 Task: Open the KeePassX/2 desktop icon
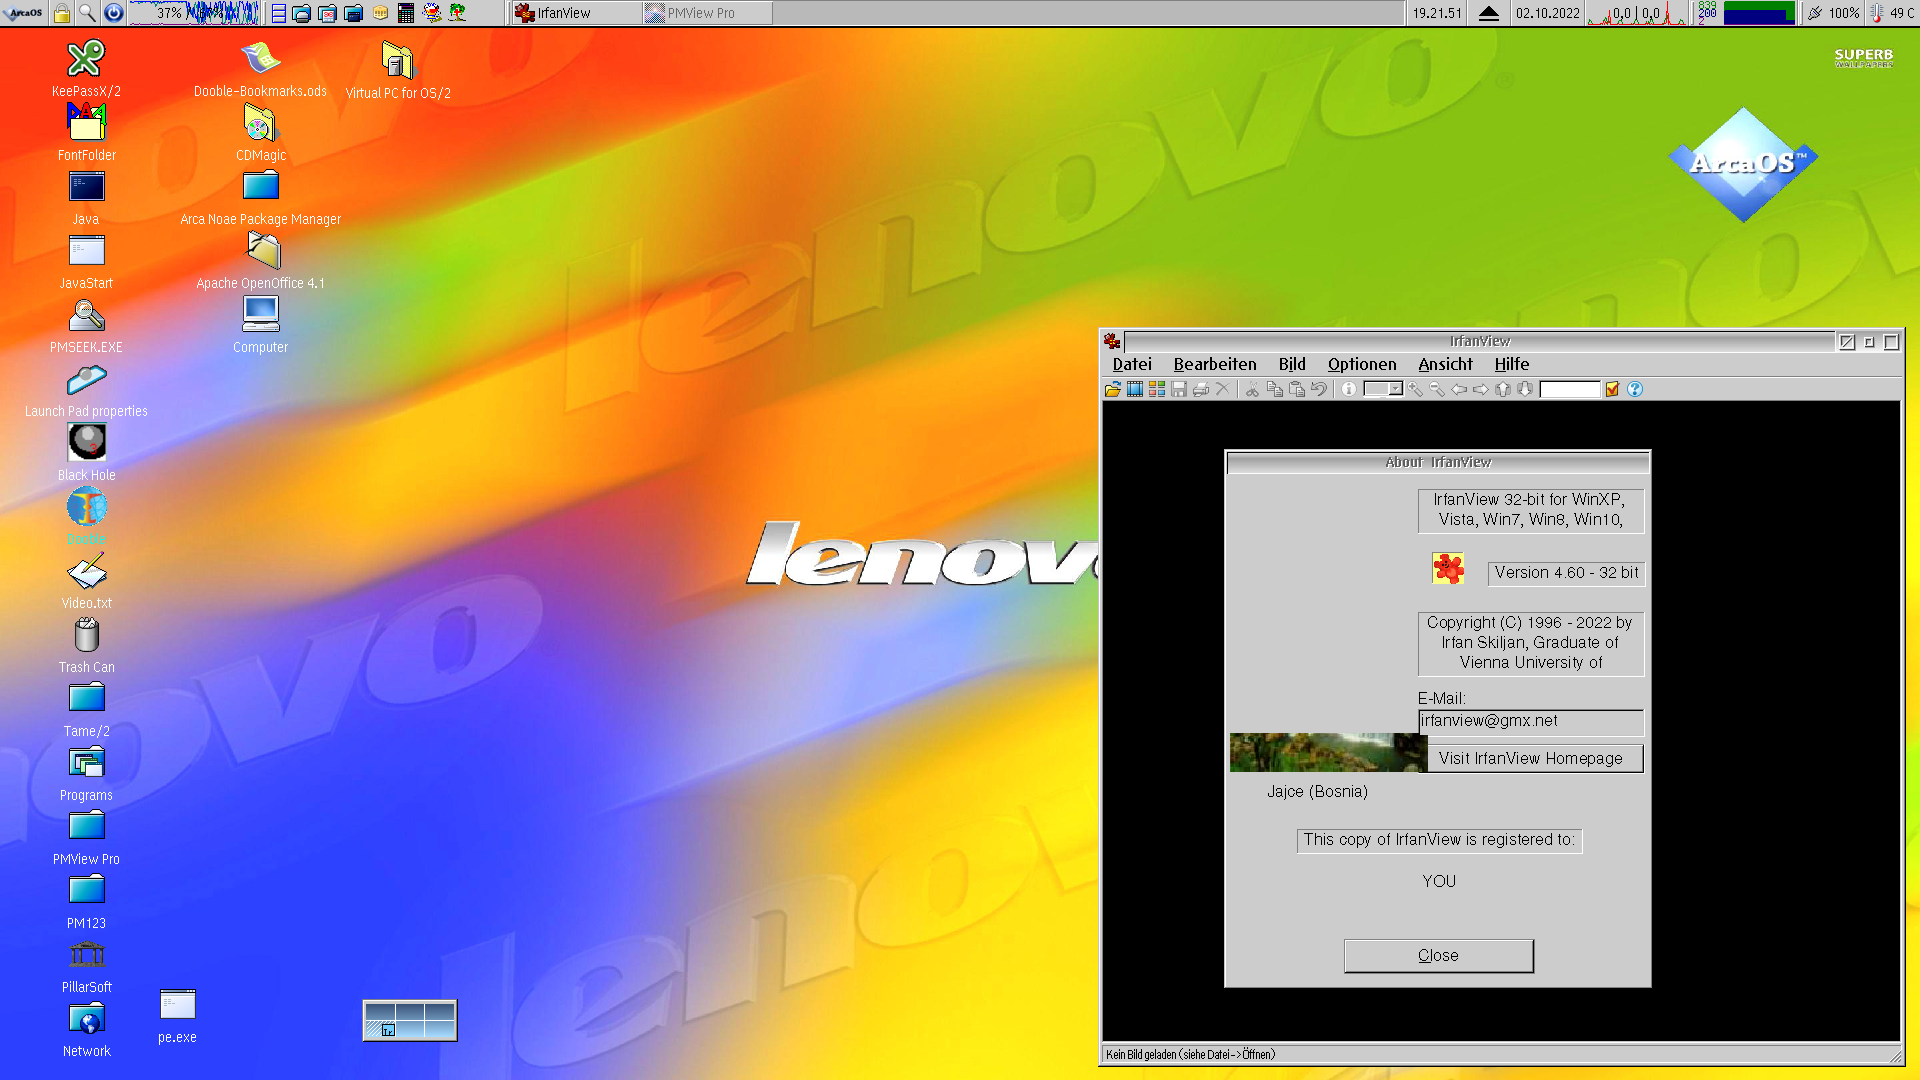pos(86,68)
